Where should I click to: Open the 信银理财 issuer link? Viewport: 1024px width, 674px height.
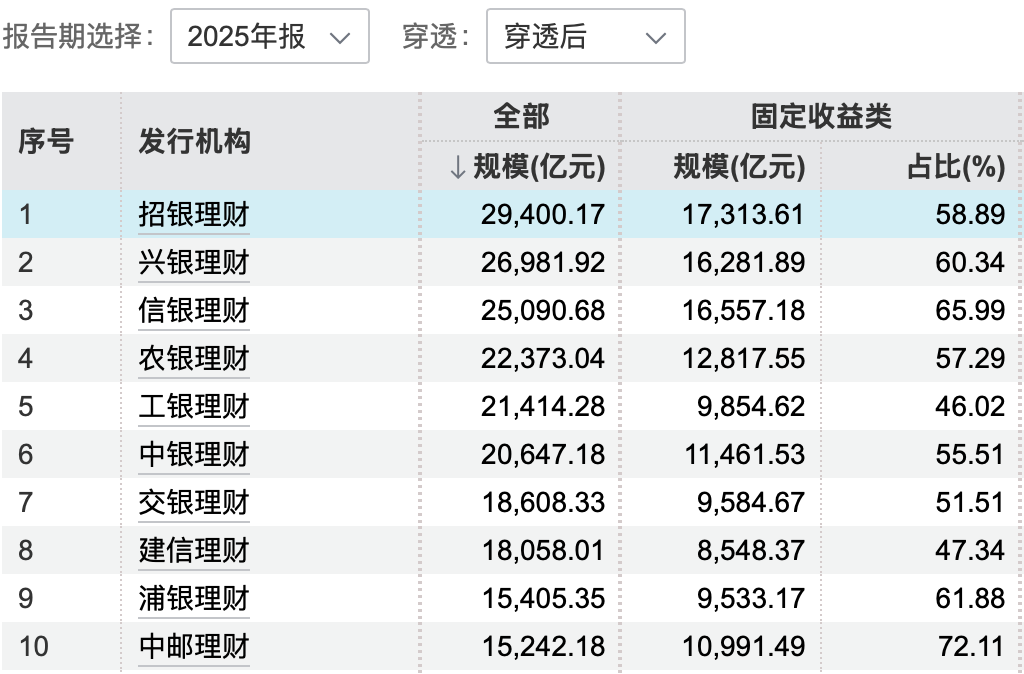point(194,310)
